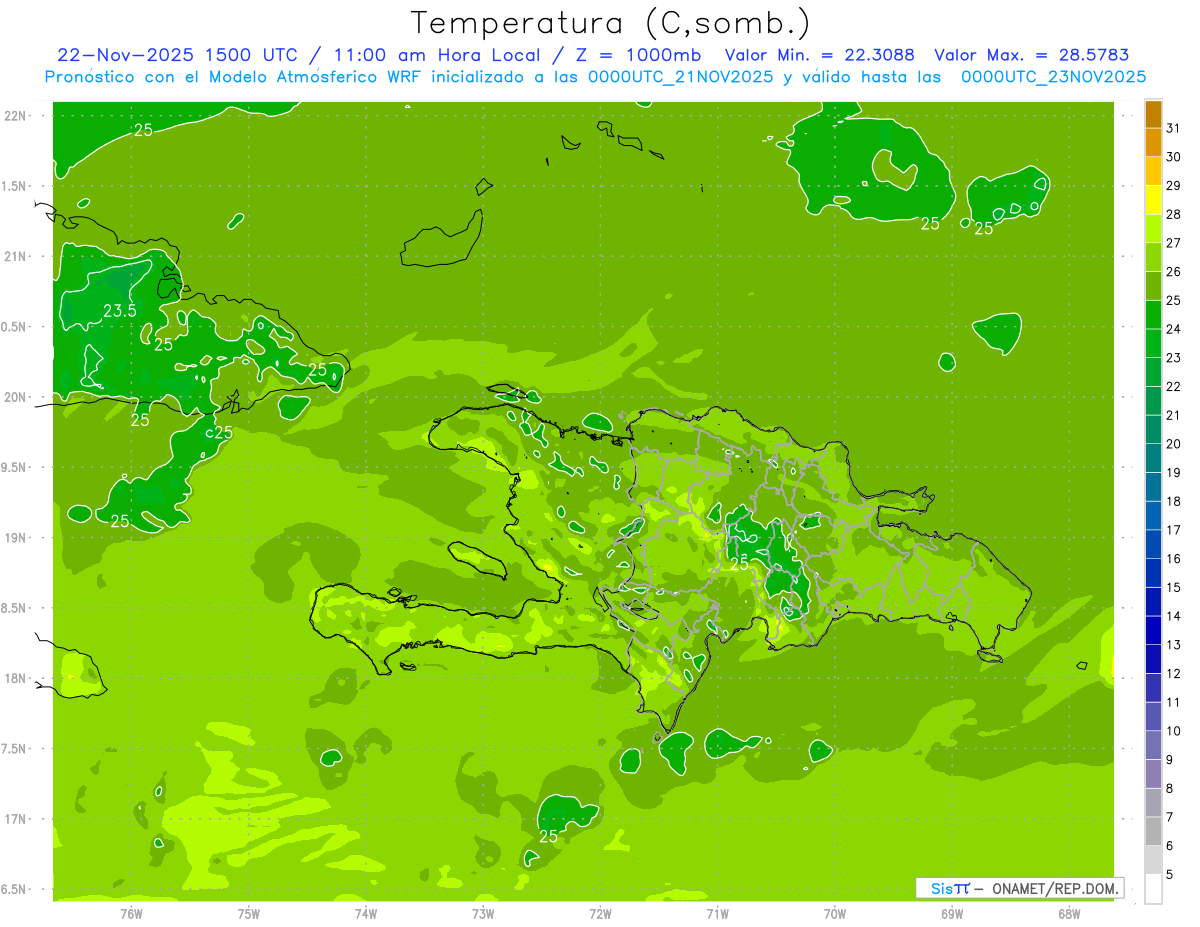Click the "21N" latitude axis label

coord(17,256)
